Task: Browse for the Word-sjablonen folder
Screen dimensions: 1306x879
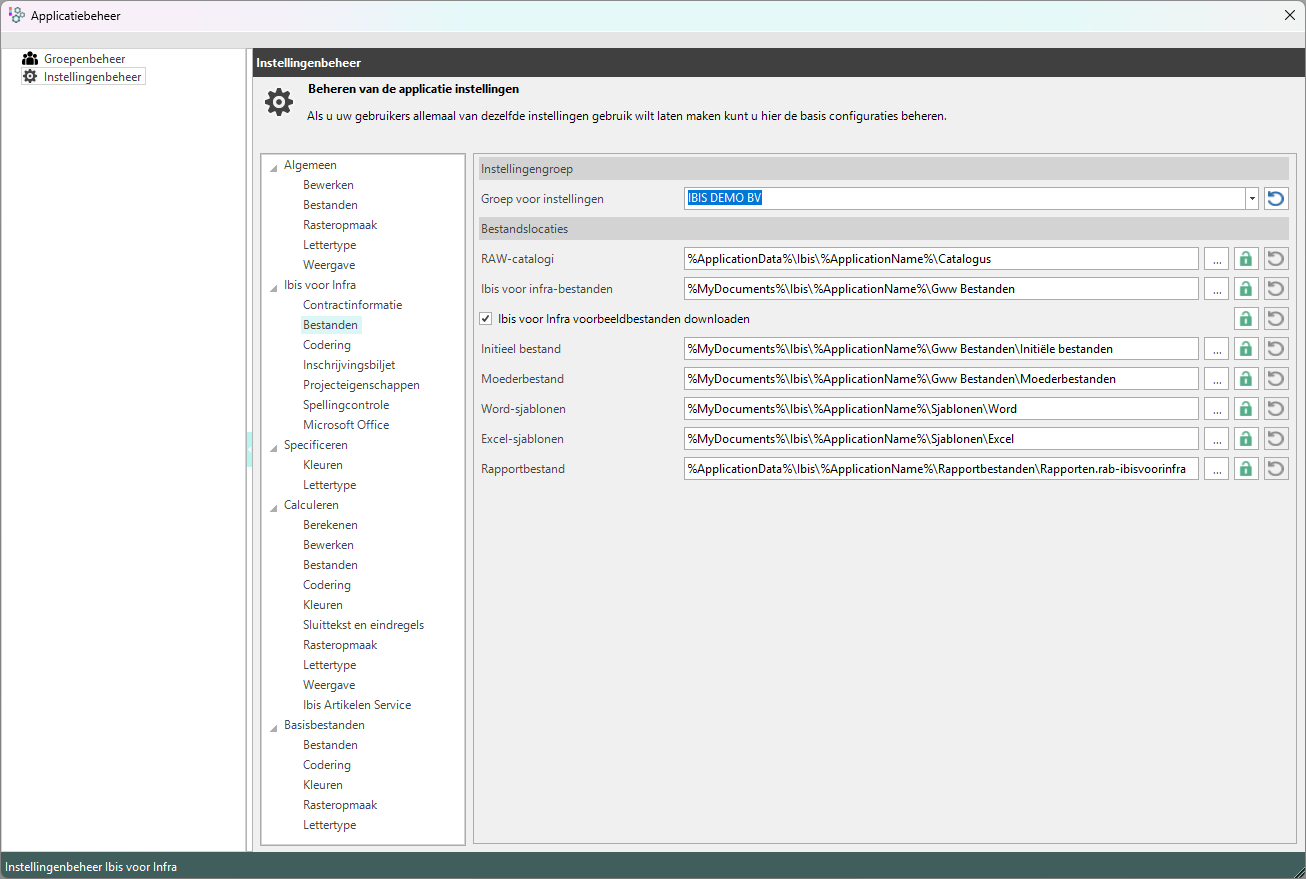Action: point(1216,409)
